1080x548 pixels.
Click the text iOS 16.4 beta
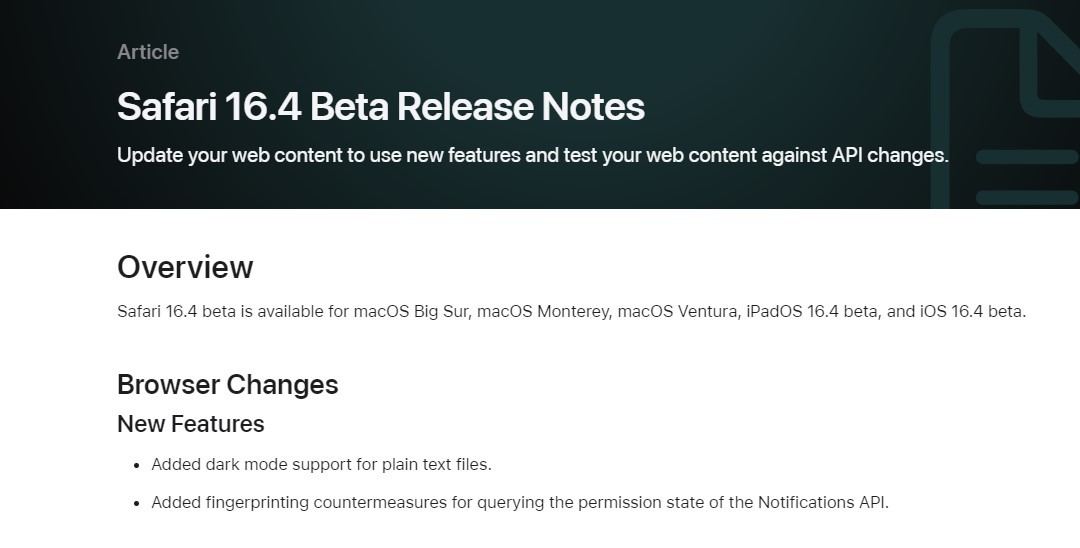(x=972, y=311)
